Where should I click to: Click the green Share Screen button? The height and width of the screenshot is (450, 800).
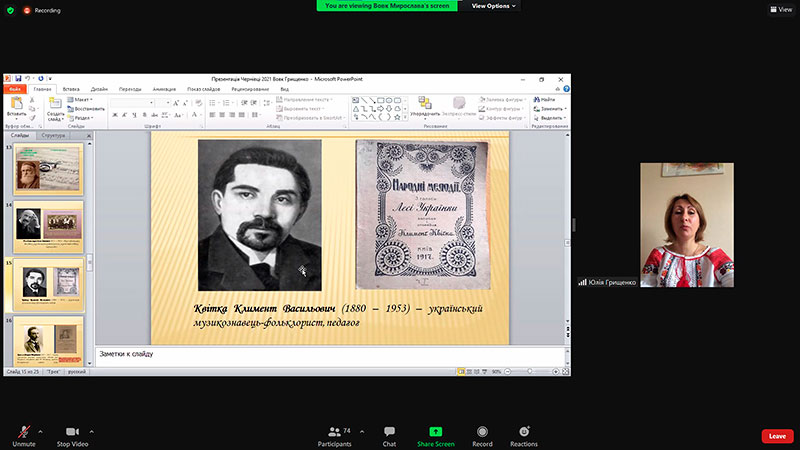pyautogui.click(x=435, y=436)
